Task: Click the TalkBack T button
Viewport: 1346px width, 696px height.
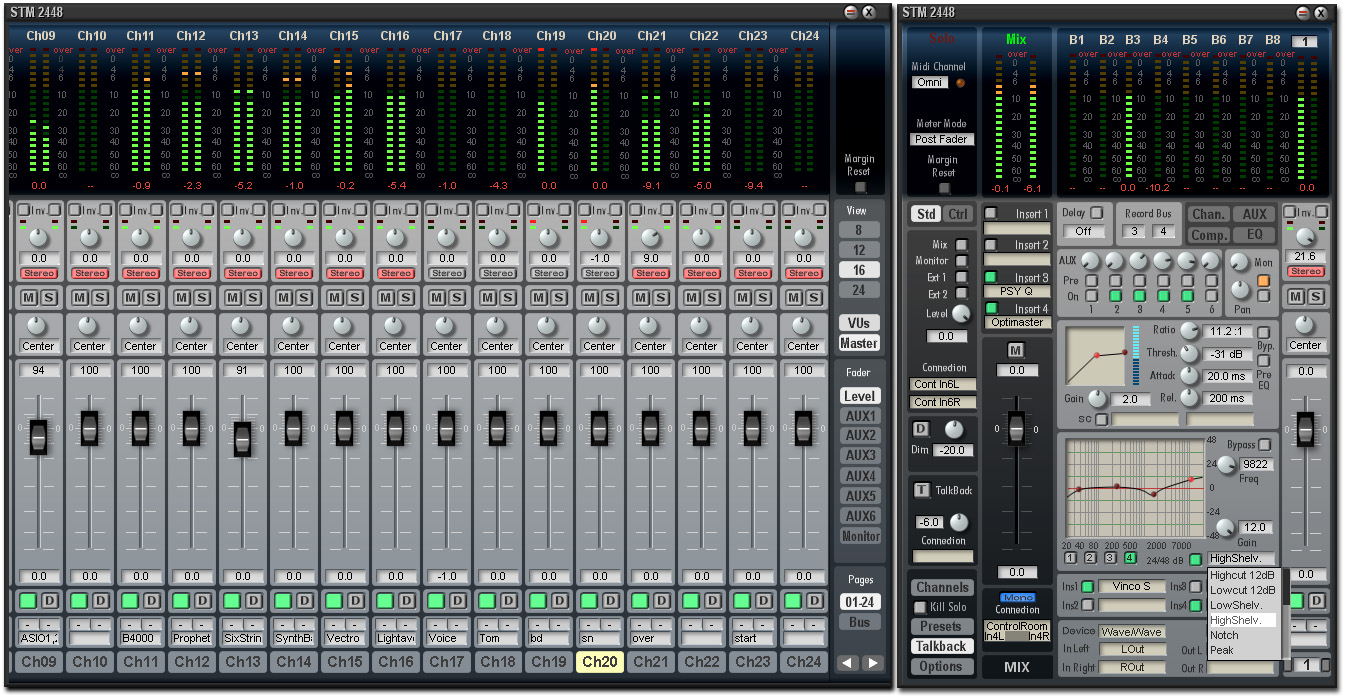Action: click(922, 490)
